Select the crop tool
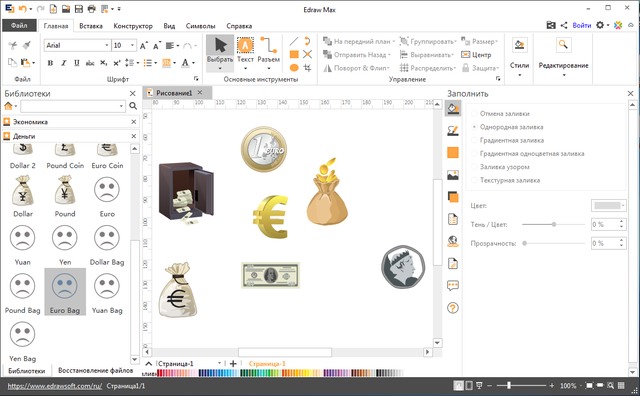The width and height of the screenshot is (640, 396). click(x=307, y=68)
